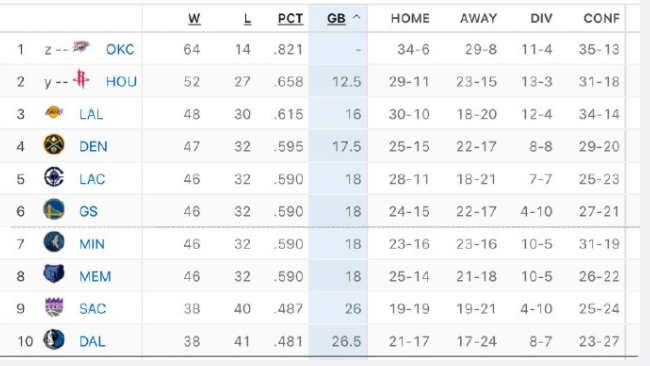Click the Oklahoma City Thunder logo

(x=81, y=46)
